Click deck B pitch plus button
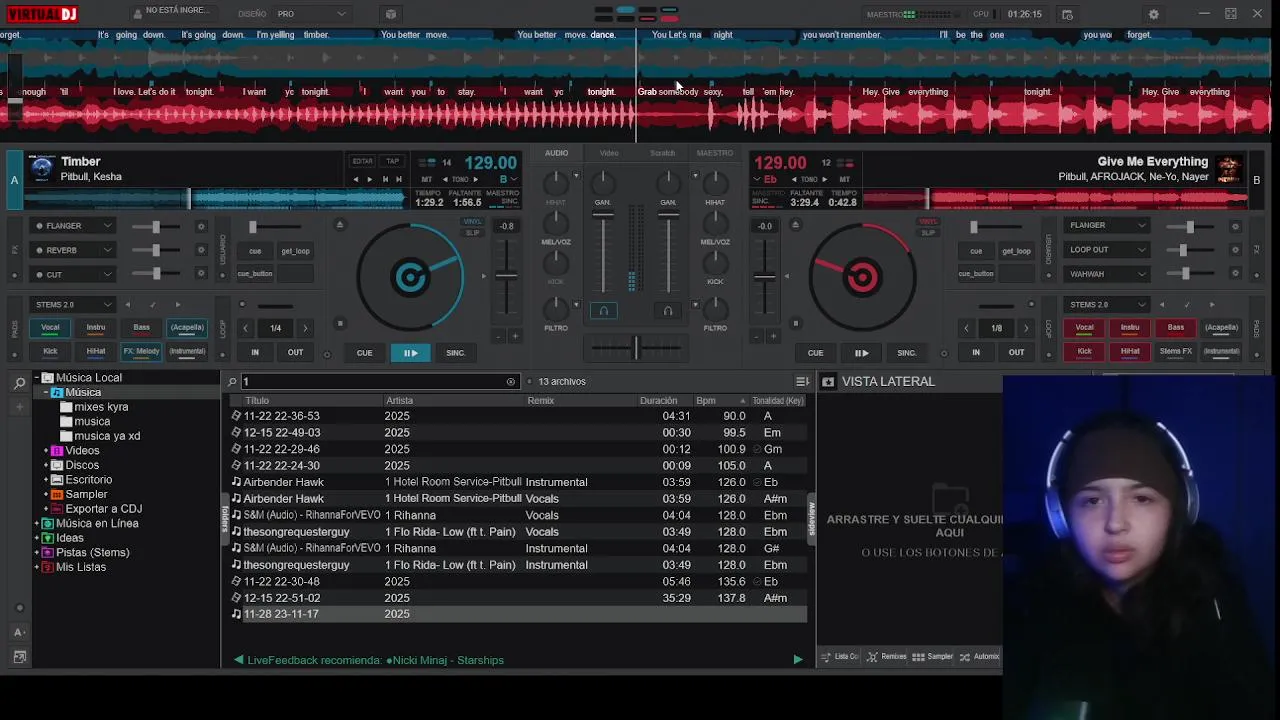1280x720 pixels. [773, 336]
